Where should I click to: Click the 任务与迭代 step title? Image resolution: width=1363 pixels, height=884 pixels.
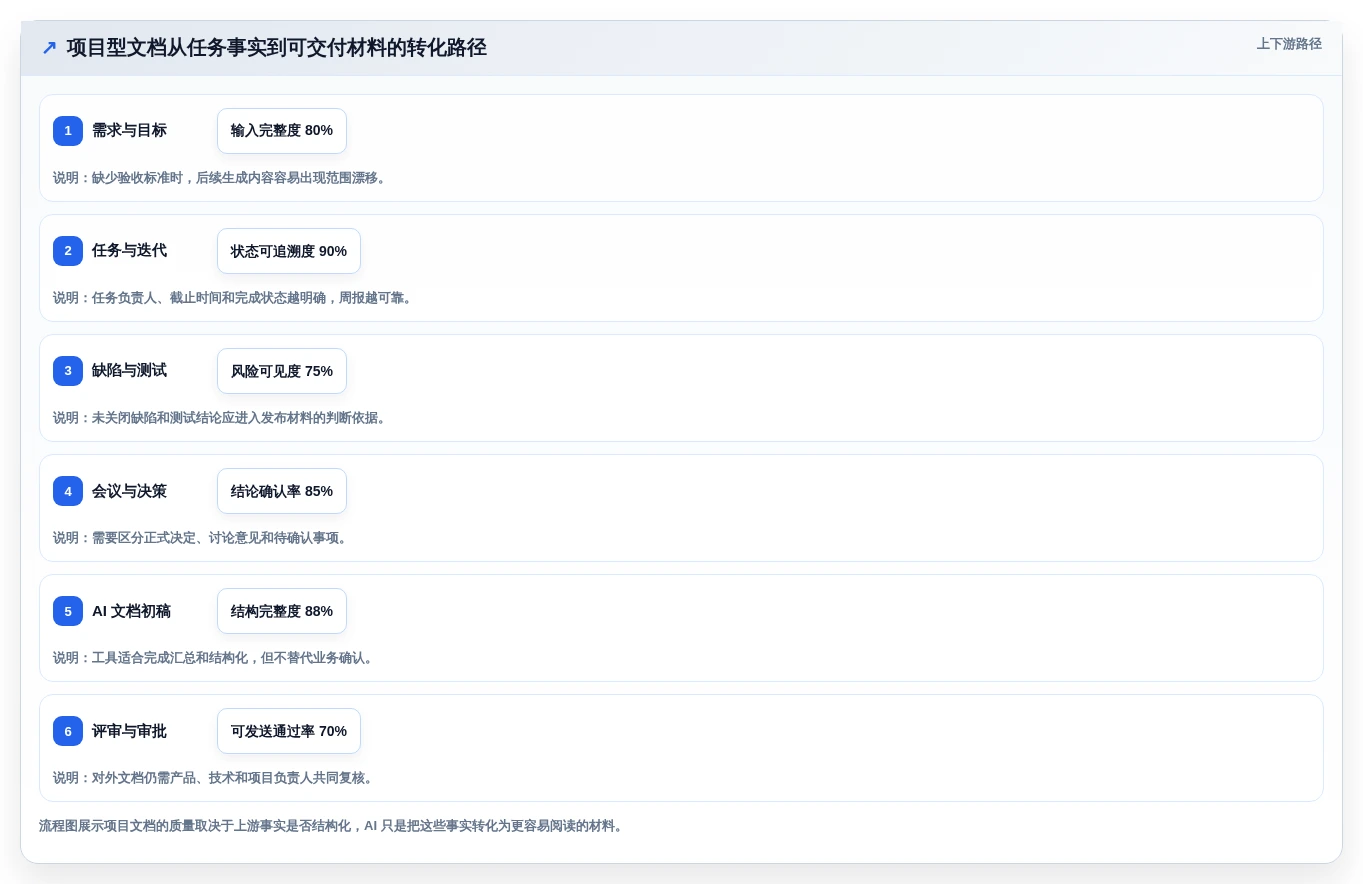click(x=129, y=251)
